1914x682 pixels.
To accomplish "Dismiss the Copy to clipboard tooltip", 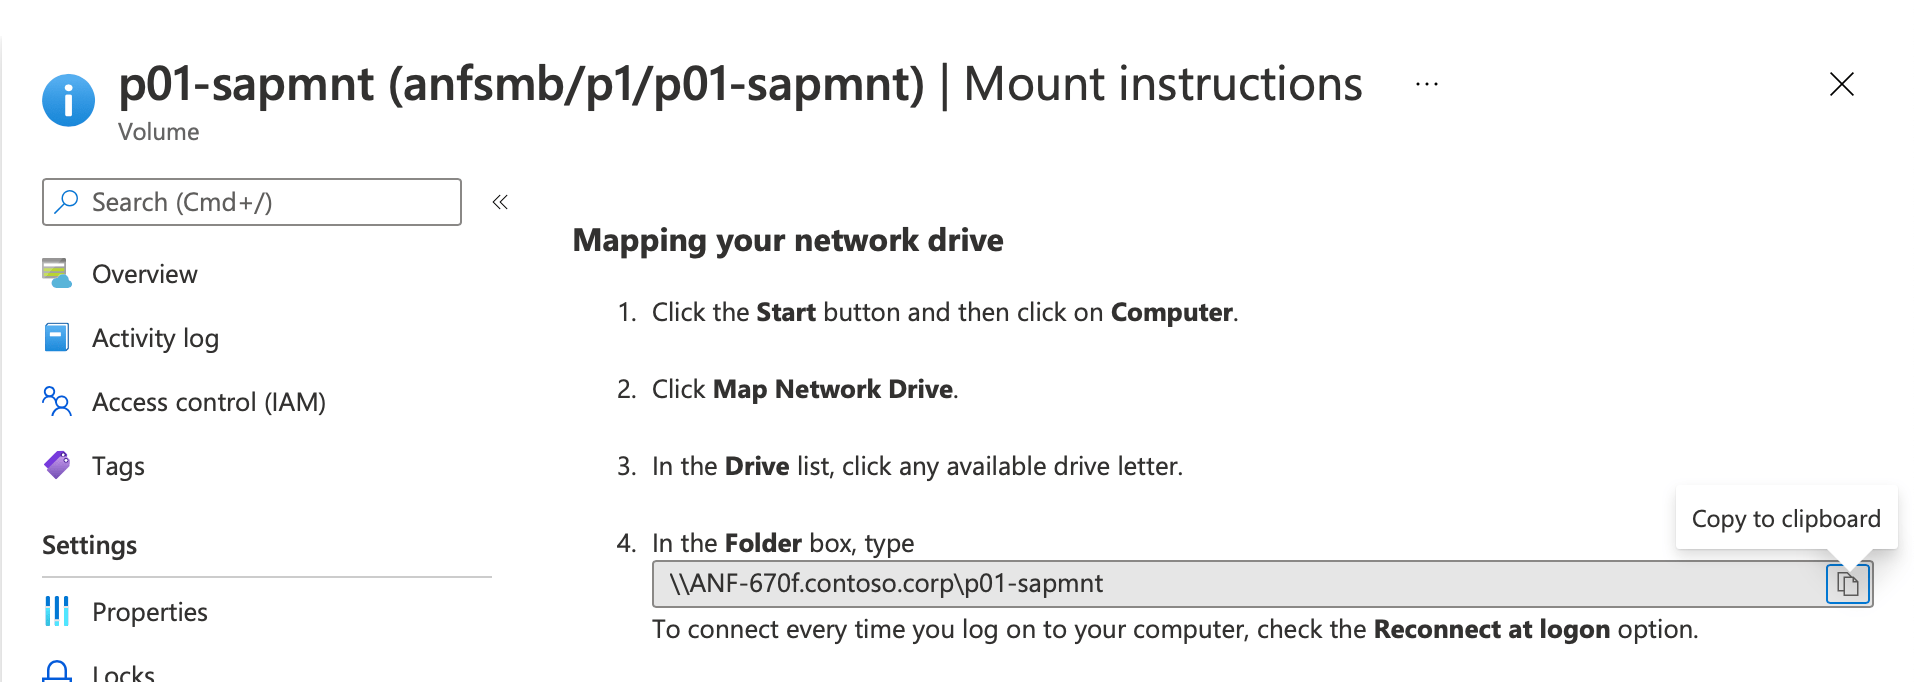I will [1785, 518].
